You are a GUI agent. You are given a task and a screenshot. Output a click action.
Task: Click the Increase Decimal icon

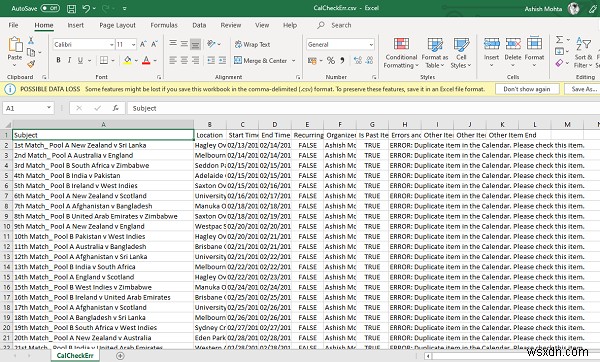[357, 60]
